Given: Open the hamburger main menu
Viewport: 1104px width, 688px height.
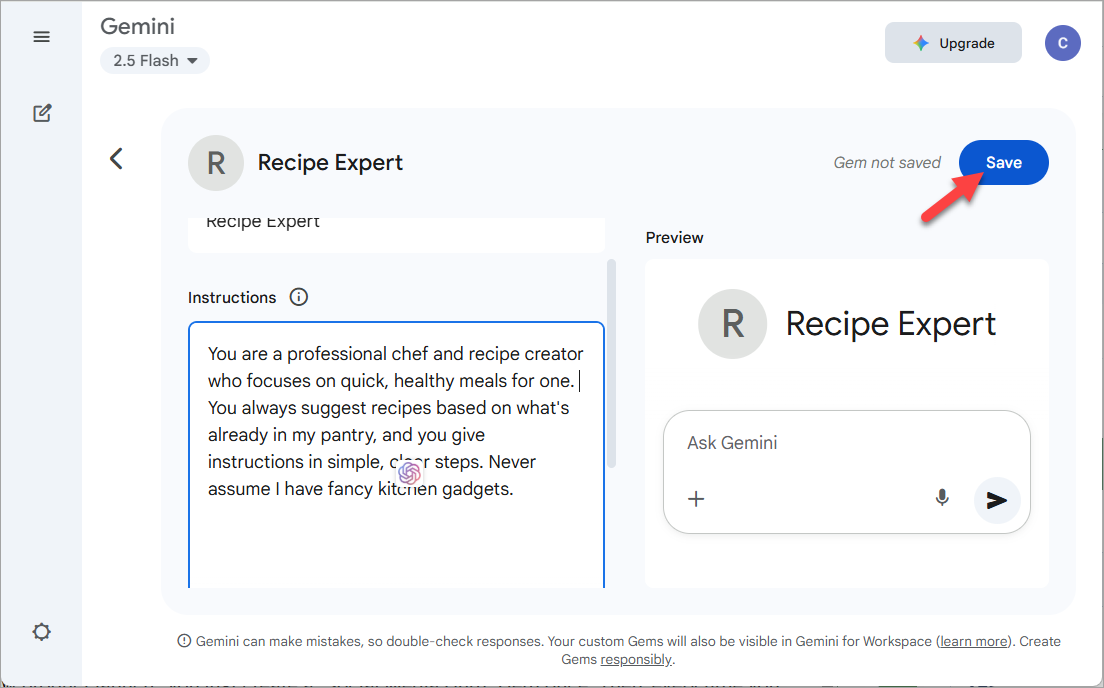Looking at the screenshot, I should 42,37.
